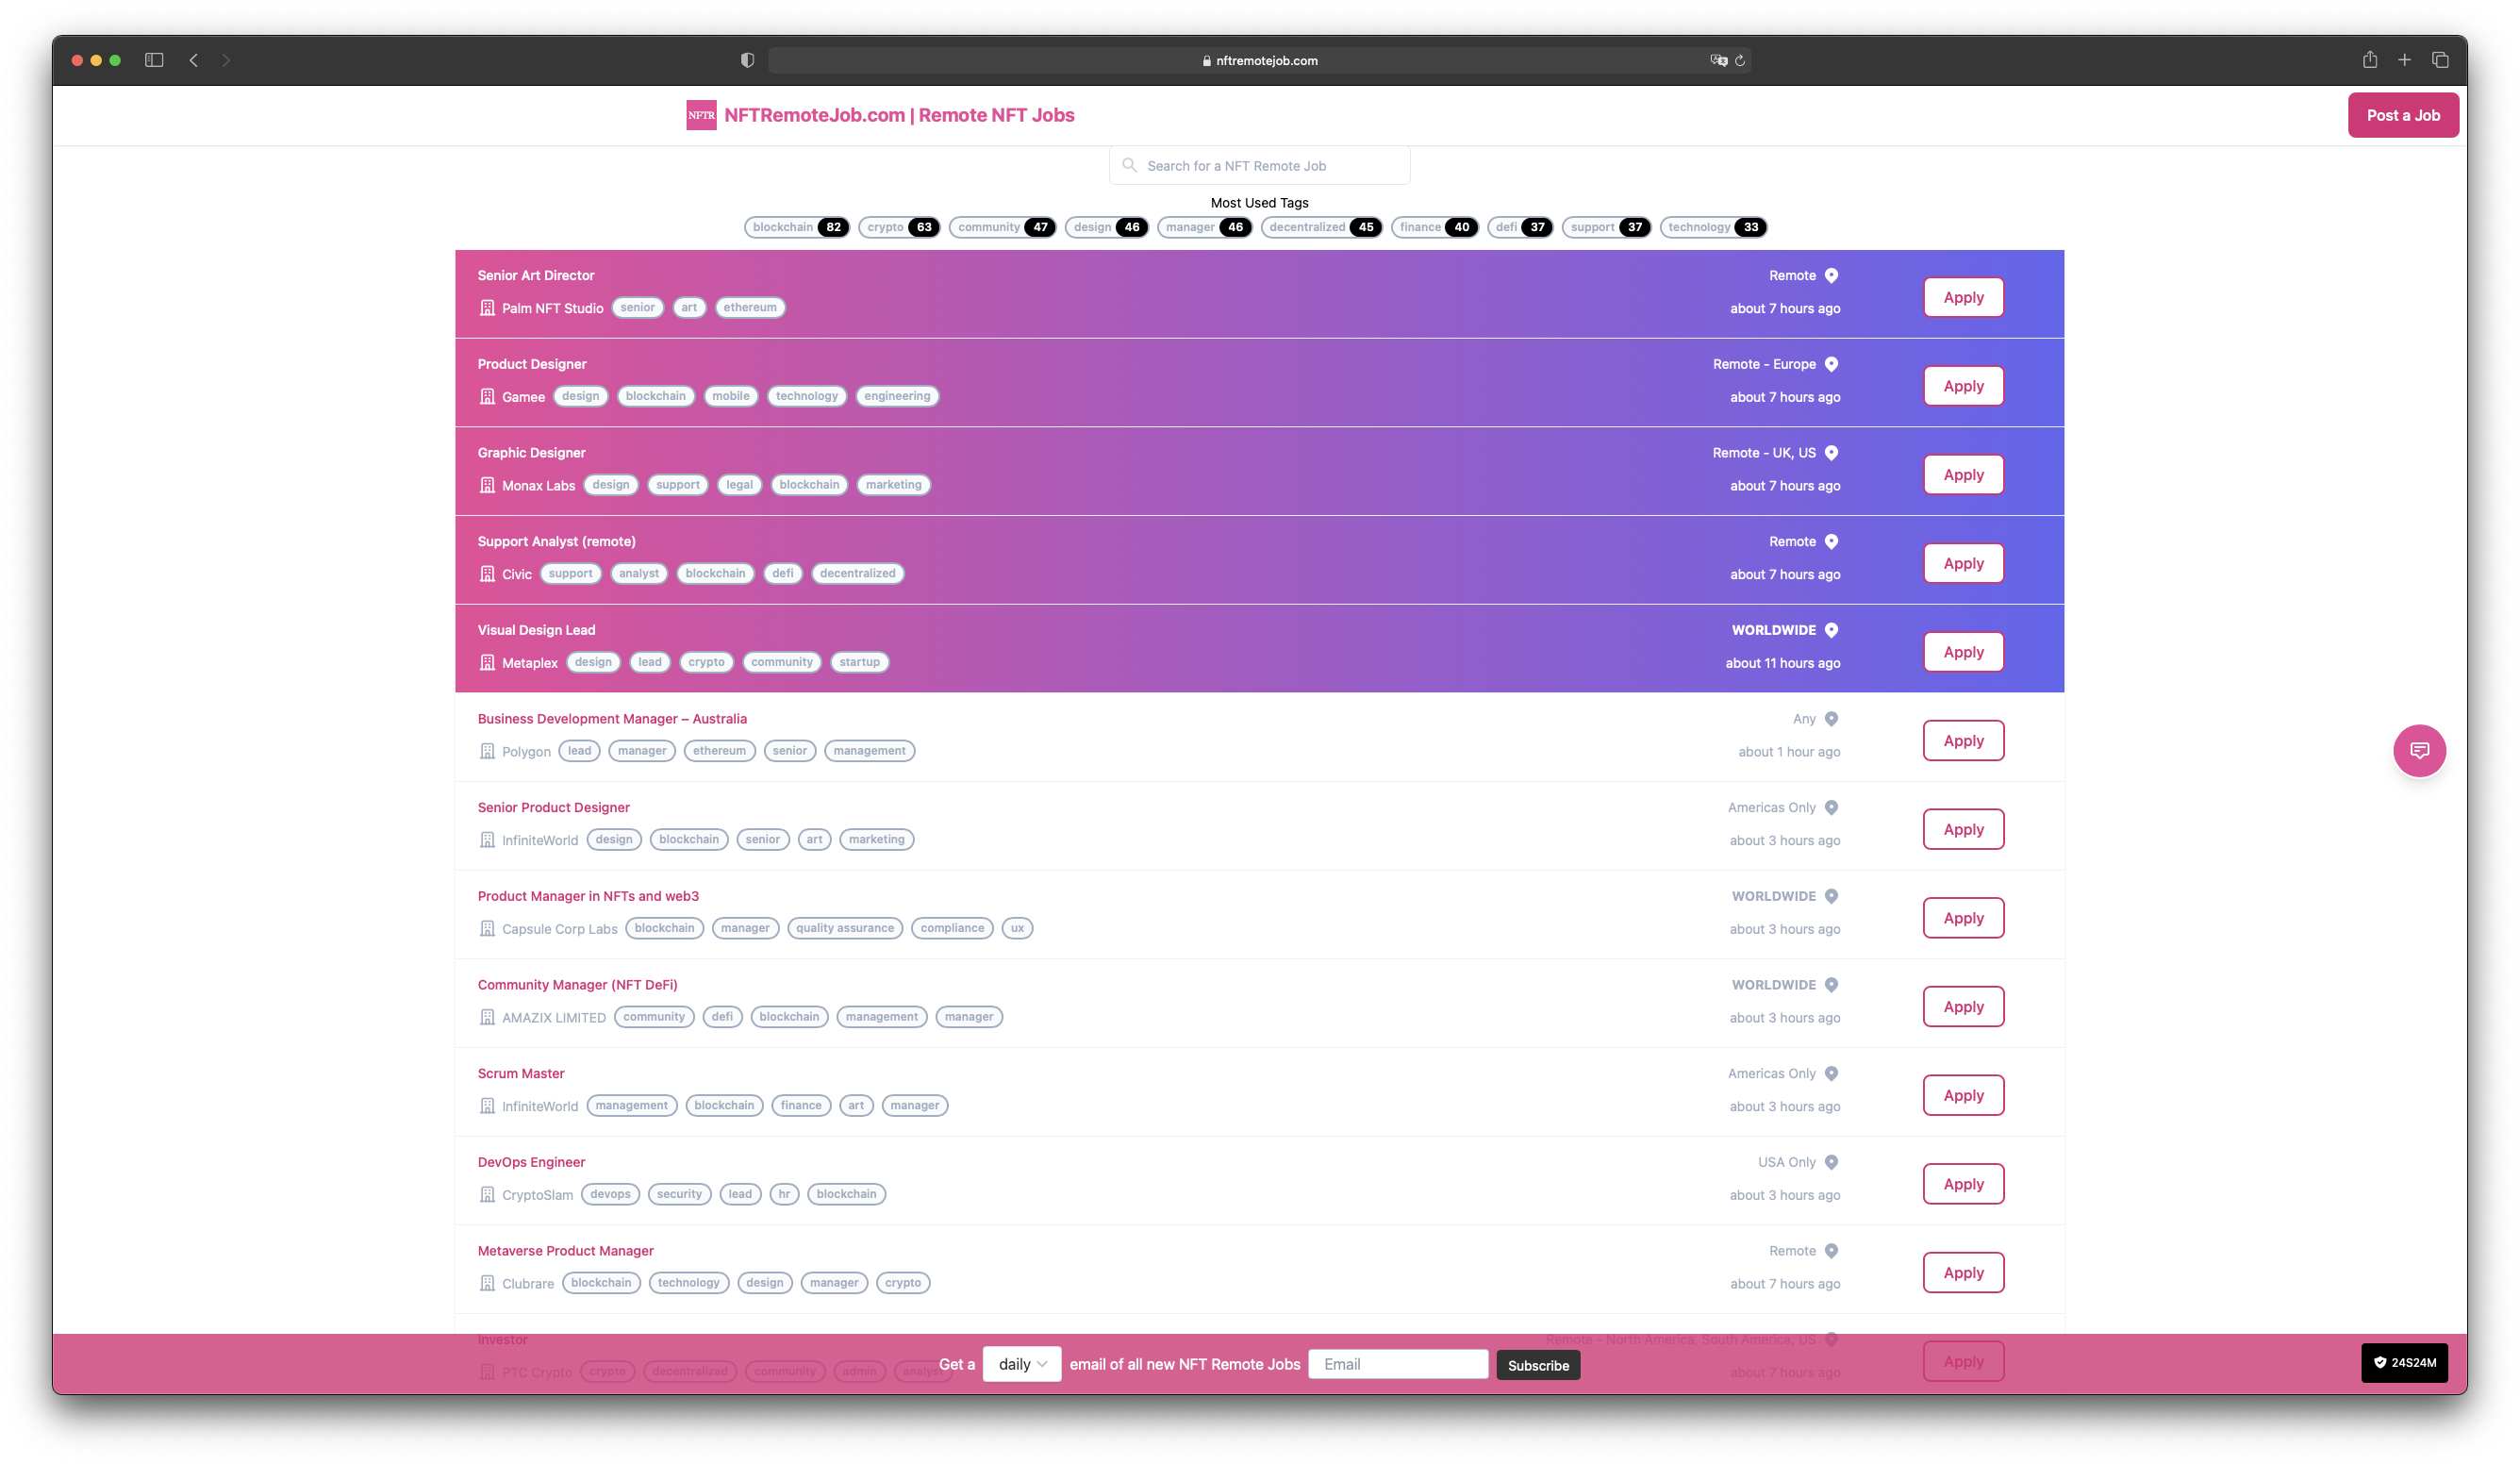Select the defi 37 most-used tag
Screen dimensions: 2520x1464
point(1520,227)
